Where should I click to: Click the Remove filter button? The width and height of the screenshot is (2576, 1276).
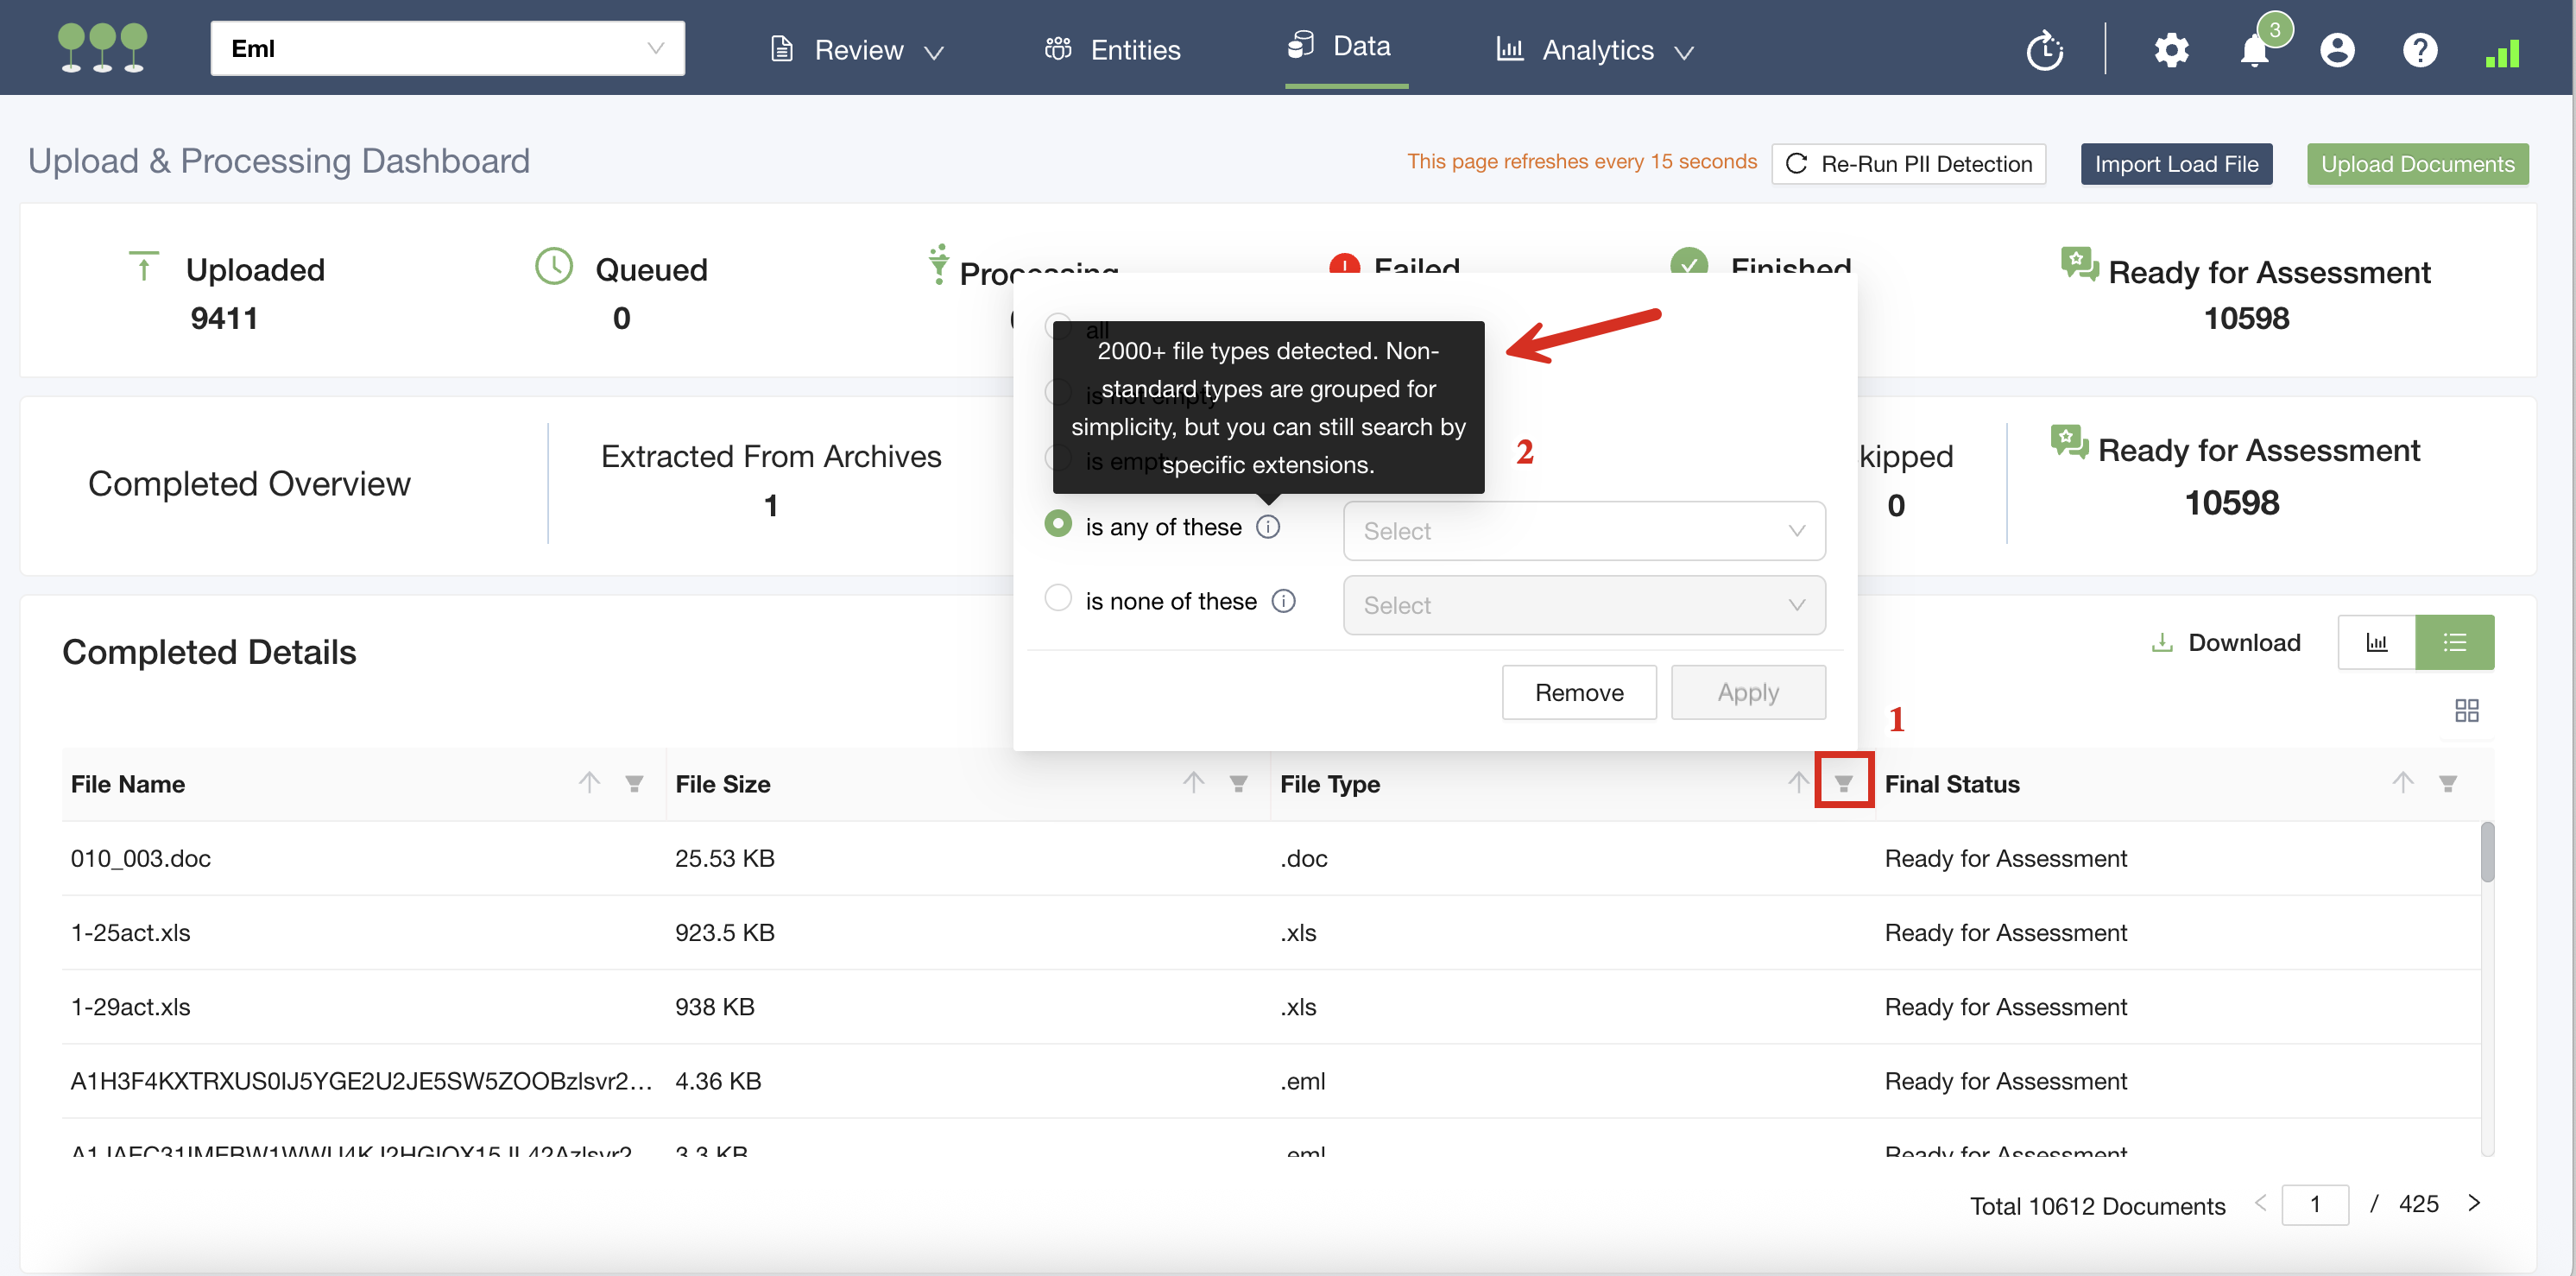pyautogui.click(x=1578, y=692)
